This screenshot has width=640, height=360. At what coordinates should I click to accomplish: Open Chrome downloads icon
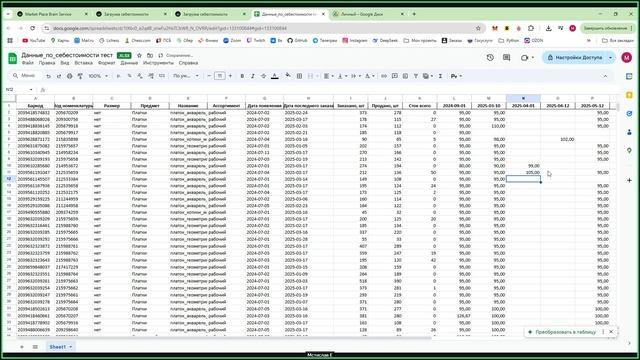[548, 28]
